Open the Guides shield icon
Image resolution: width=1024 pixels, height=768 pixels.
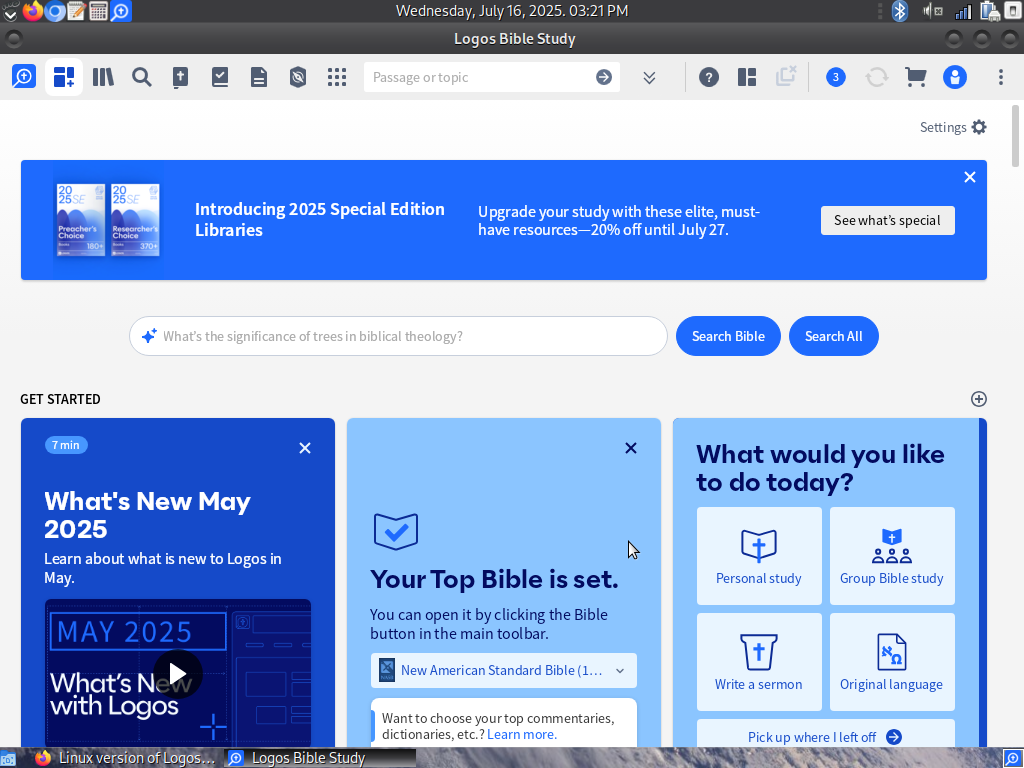(x=298, y=77)
